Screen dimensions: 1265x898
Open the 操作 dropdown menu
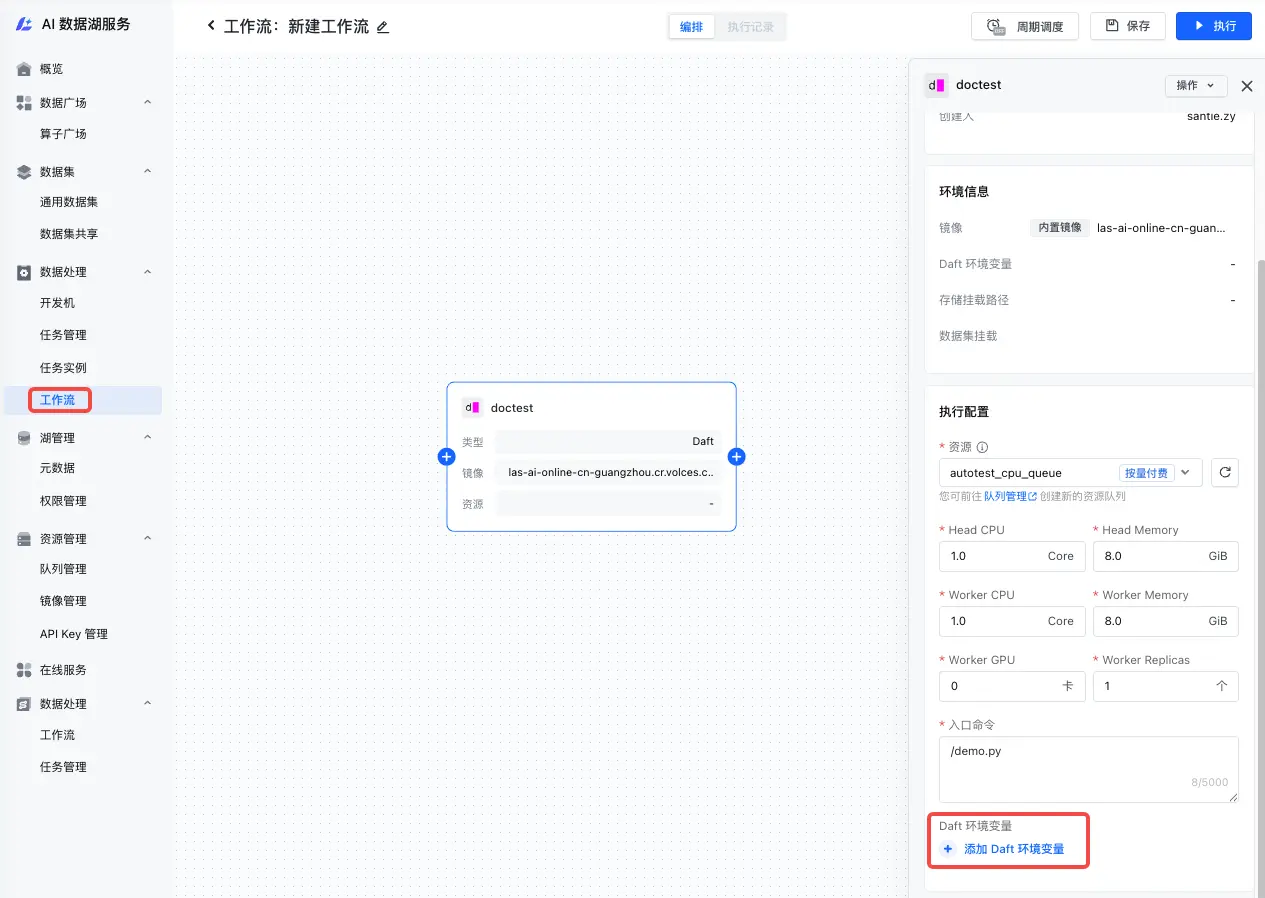pyautogui.click(x=1196, y=86)
